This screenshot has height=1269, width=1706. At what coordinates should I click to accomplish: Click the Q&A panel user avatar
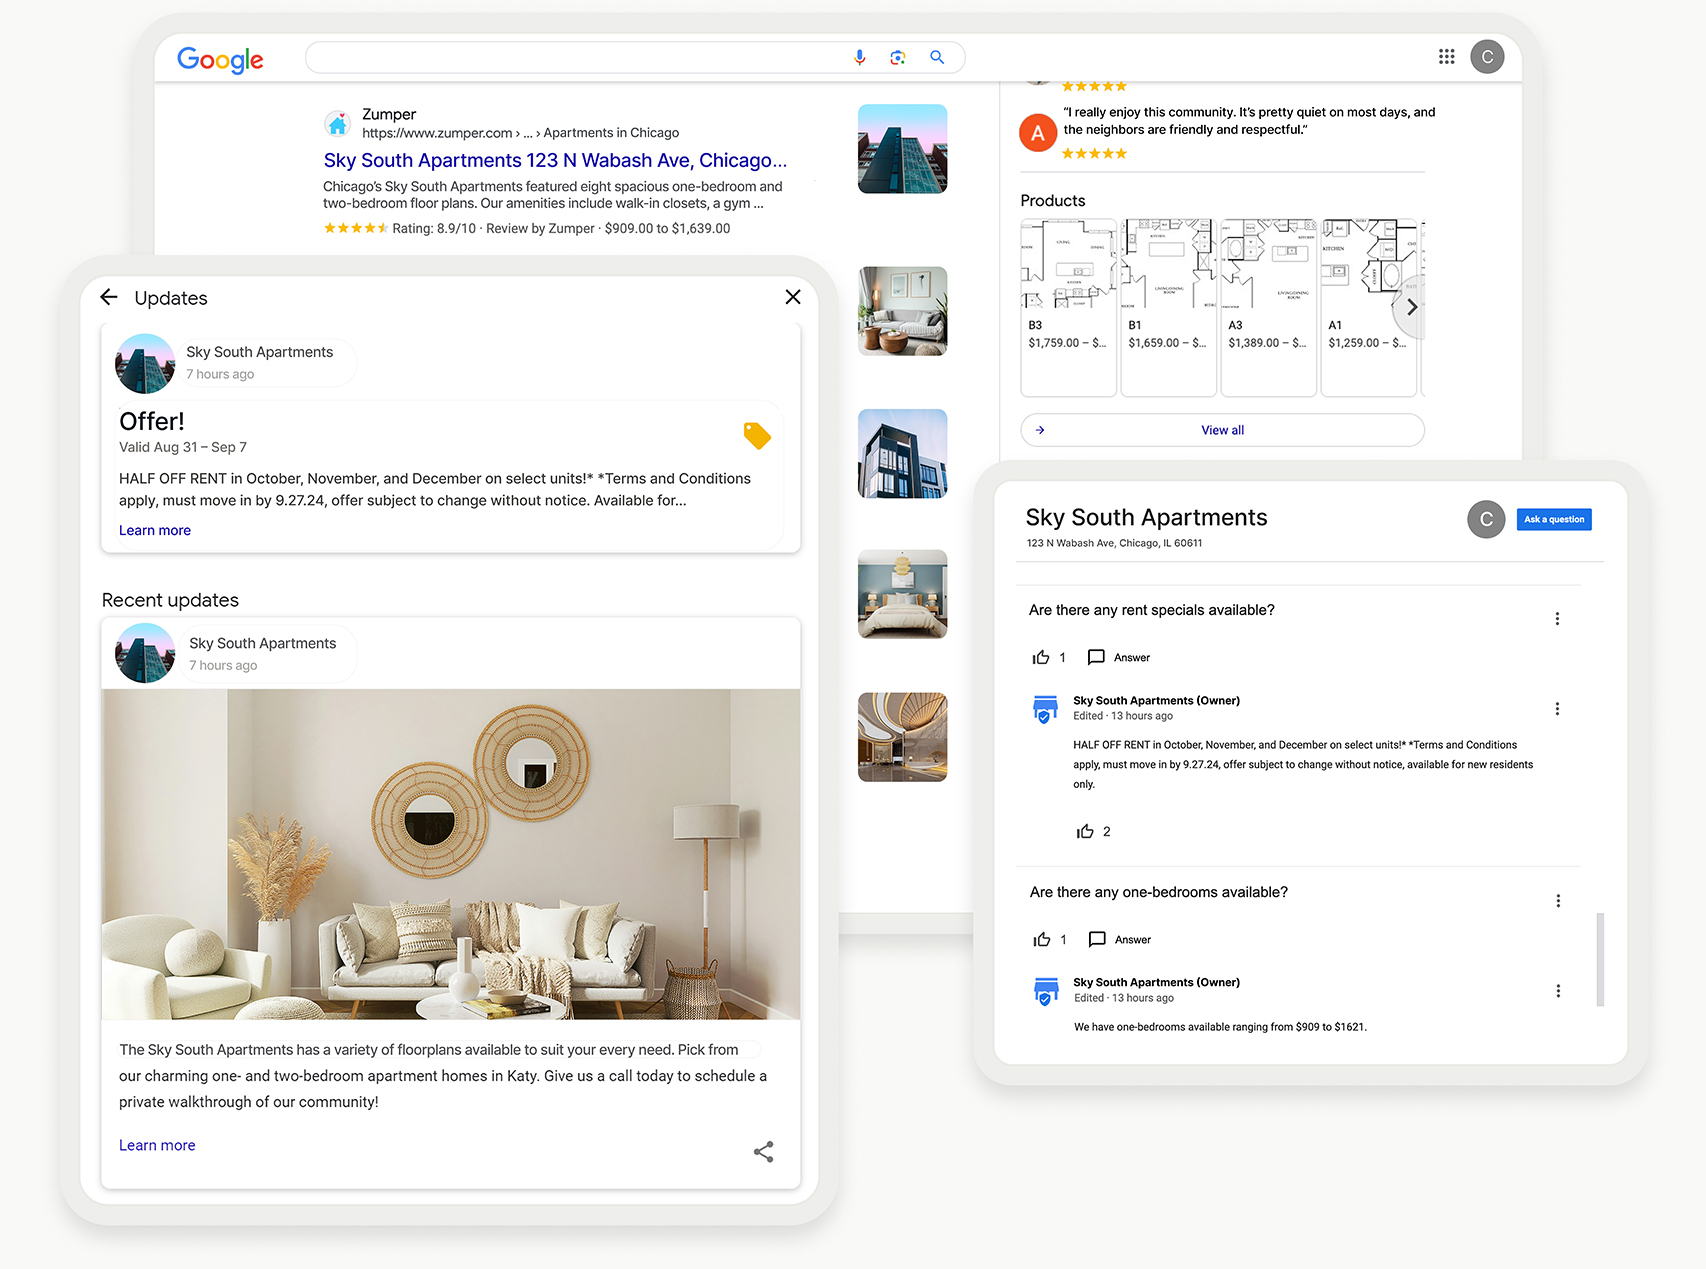click(1486, 519)
